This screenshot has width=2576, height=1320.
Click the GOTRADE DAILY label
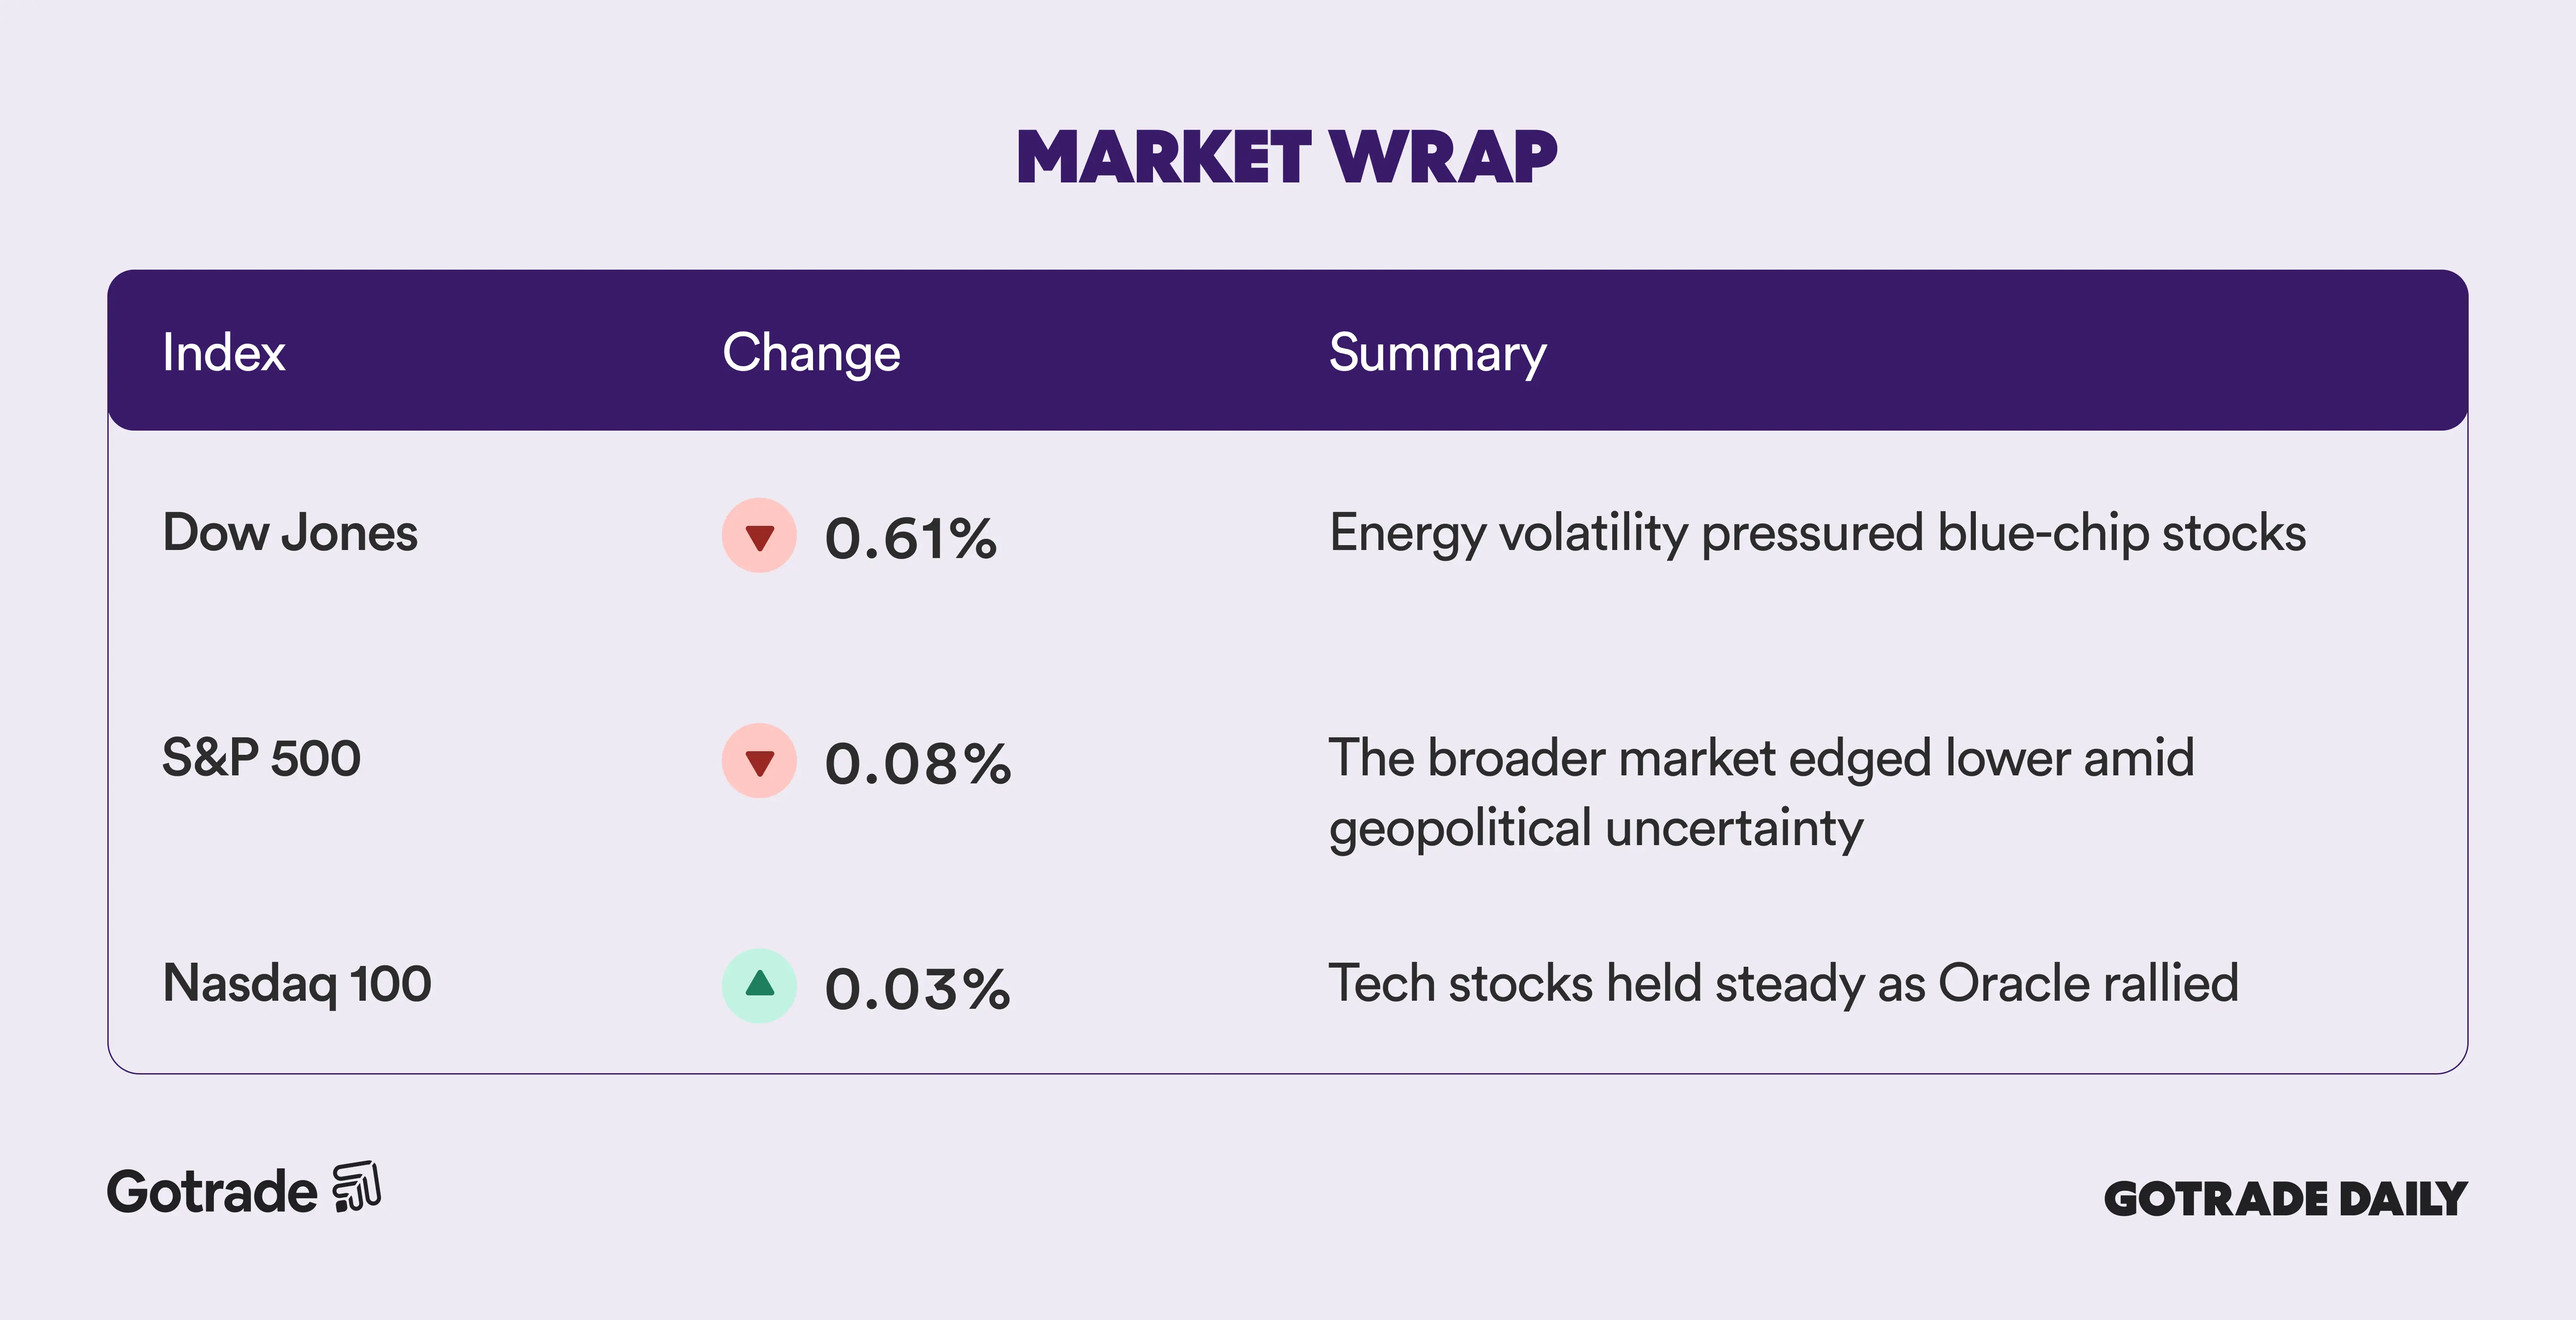(2285, 1199)
